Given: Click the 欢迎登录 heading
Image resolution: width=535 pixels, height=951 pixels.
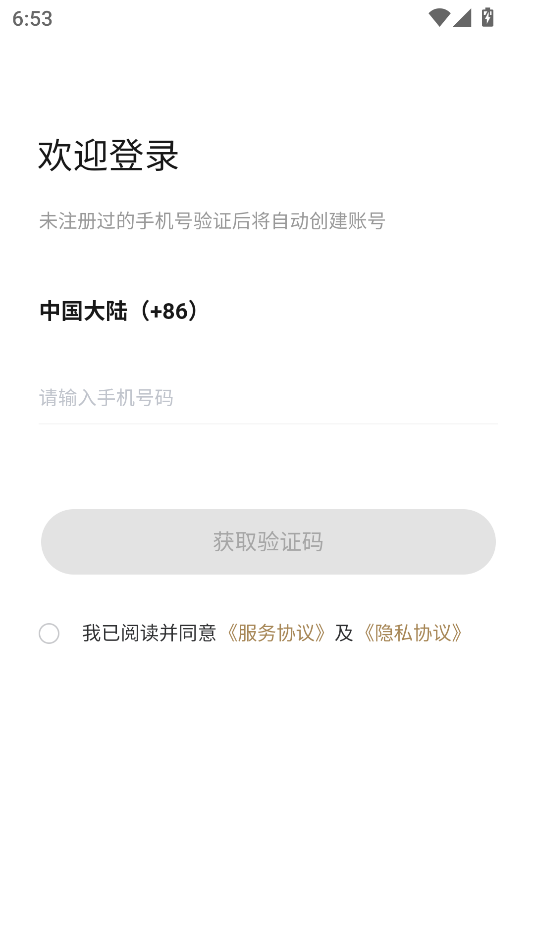Looking at the screenshot, I should click(109, 155).
